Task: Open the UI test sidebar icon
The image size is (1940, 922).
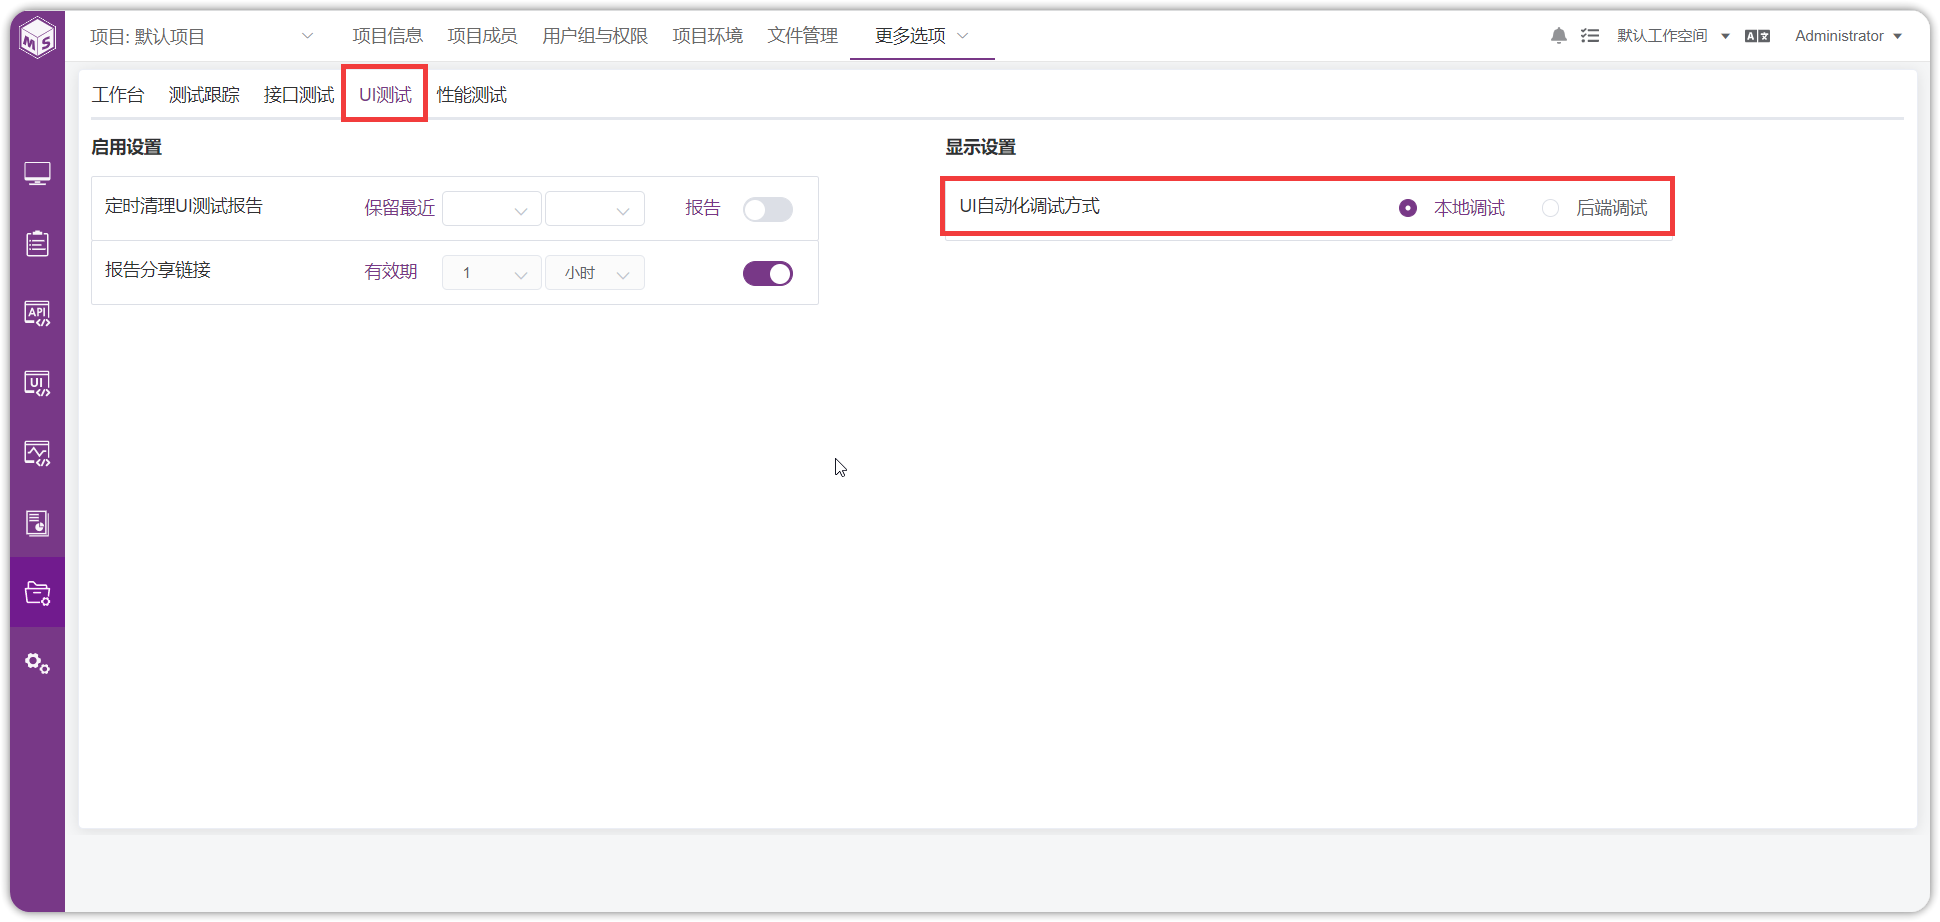Action: [x=38, y=384]
